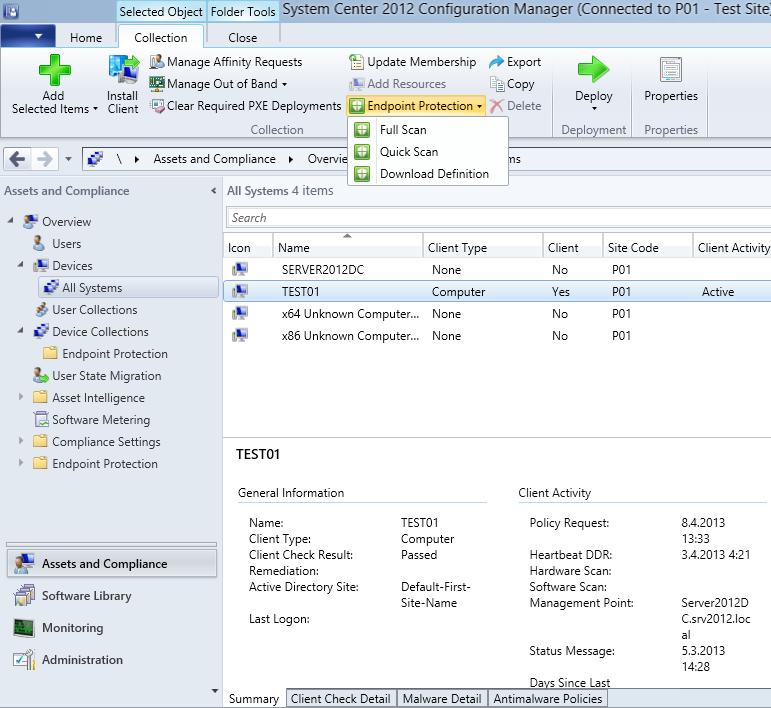Click Add Resources in the ribbon

pos(397,84)
